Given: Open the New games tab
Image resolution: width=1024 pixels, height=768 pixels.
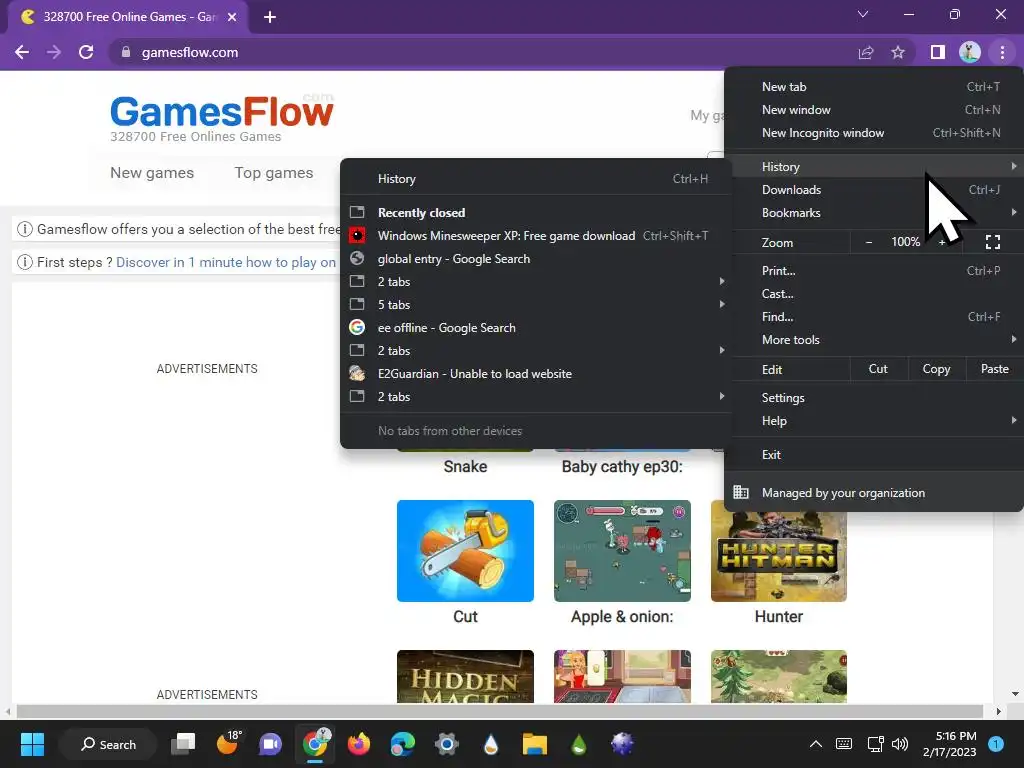Looking at the screenshot, I should tap(152, 173).
